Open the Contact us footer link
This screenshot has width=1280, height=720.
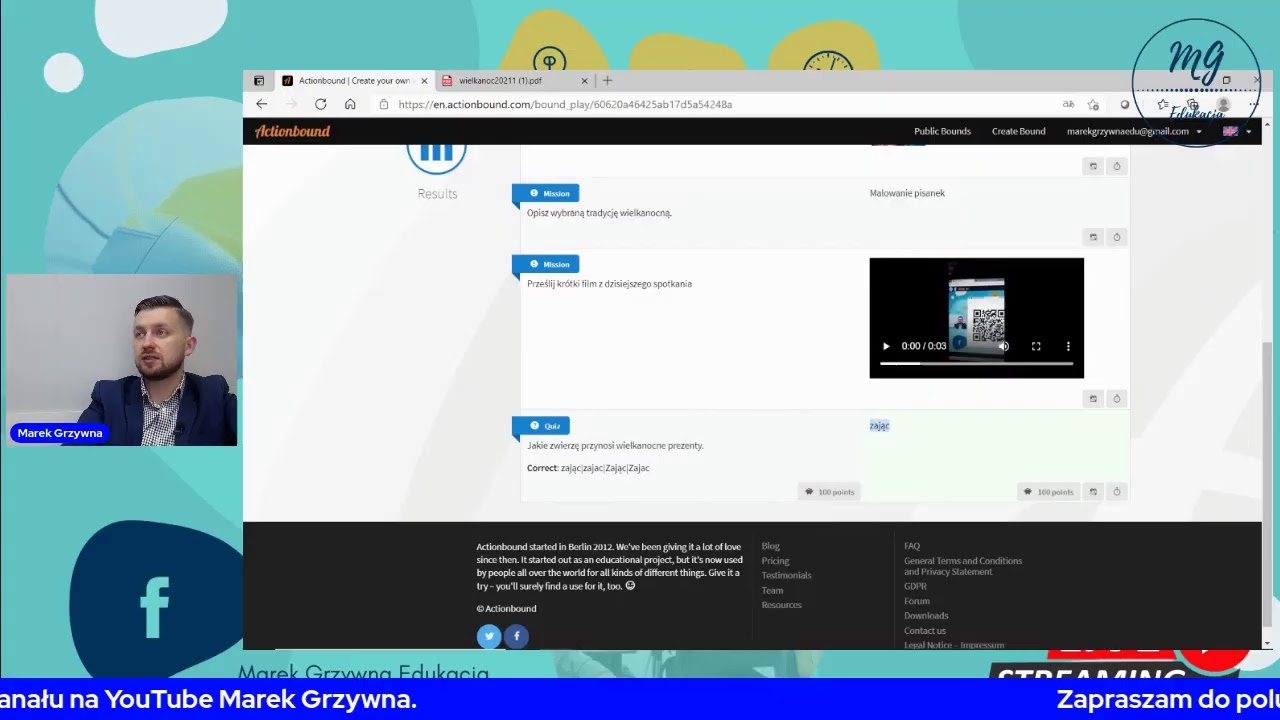pos(925,631)
